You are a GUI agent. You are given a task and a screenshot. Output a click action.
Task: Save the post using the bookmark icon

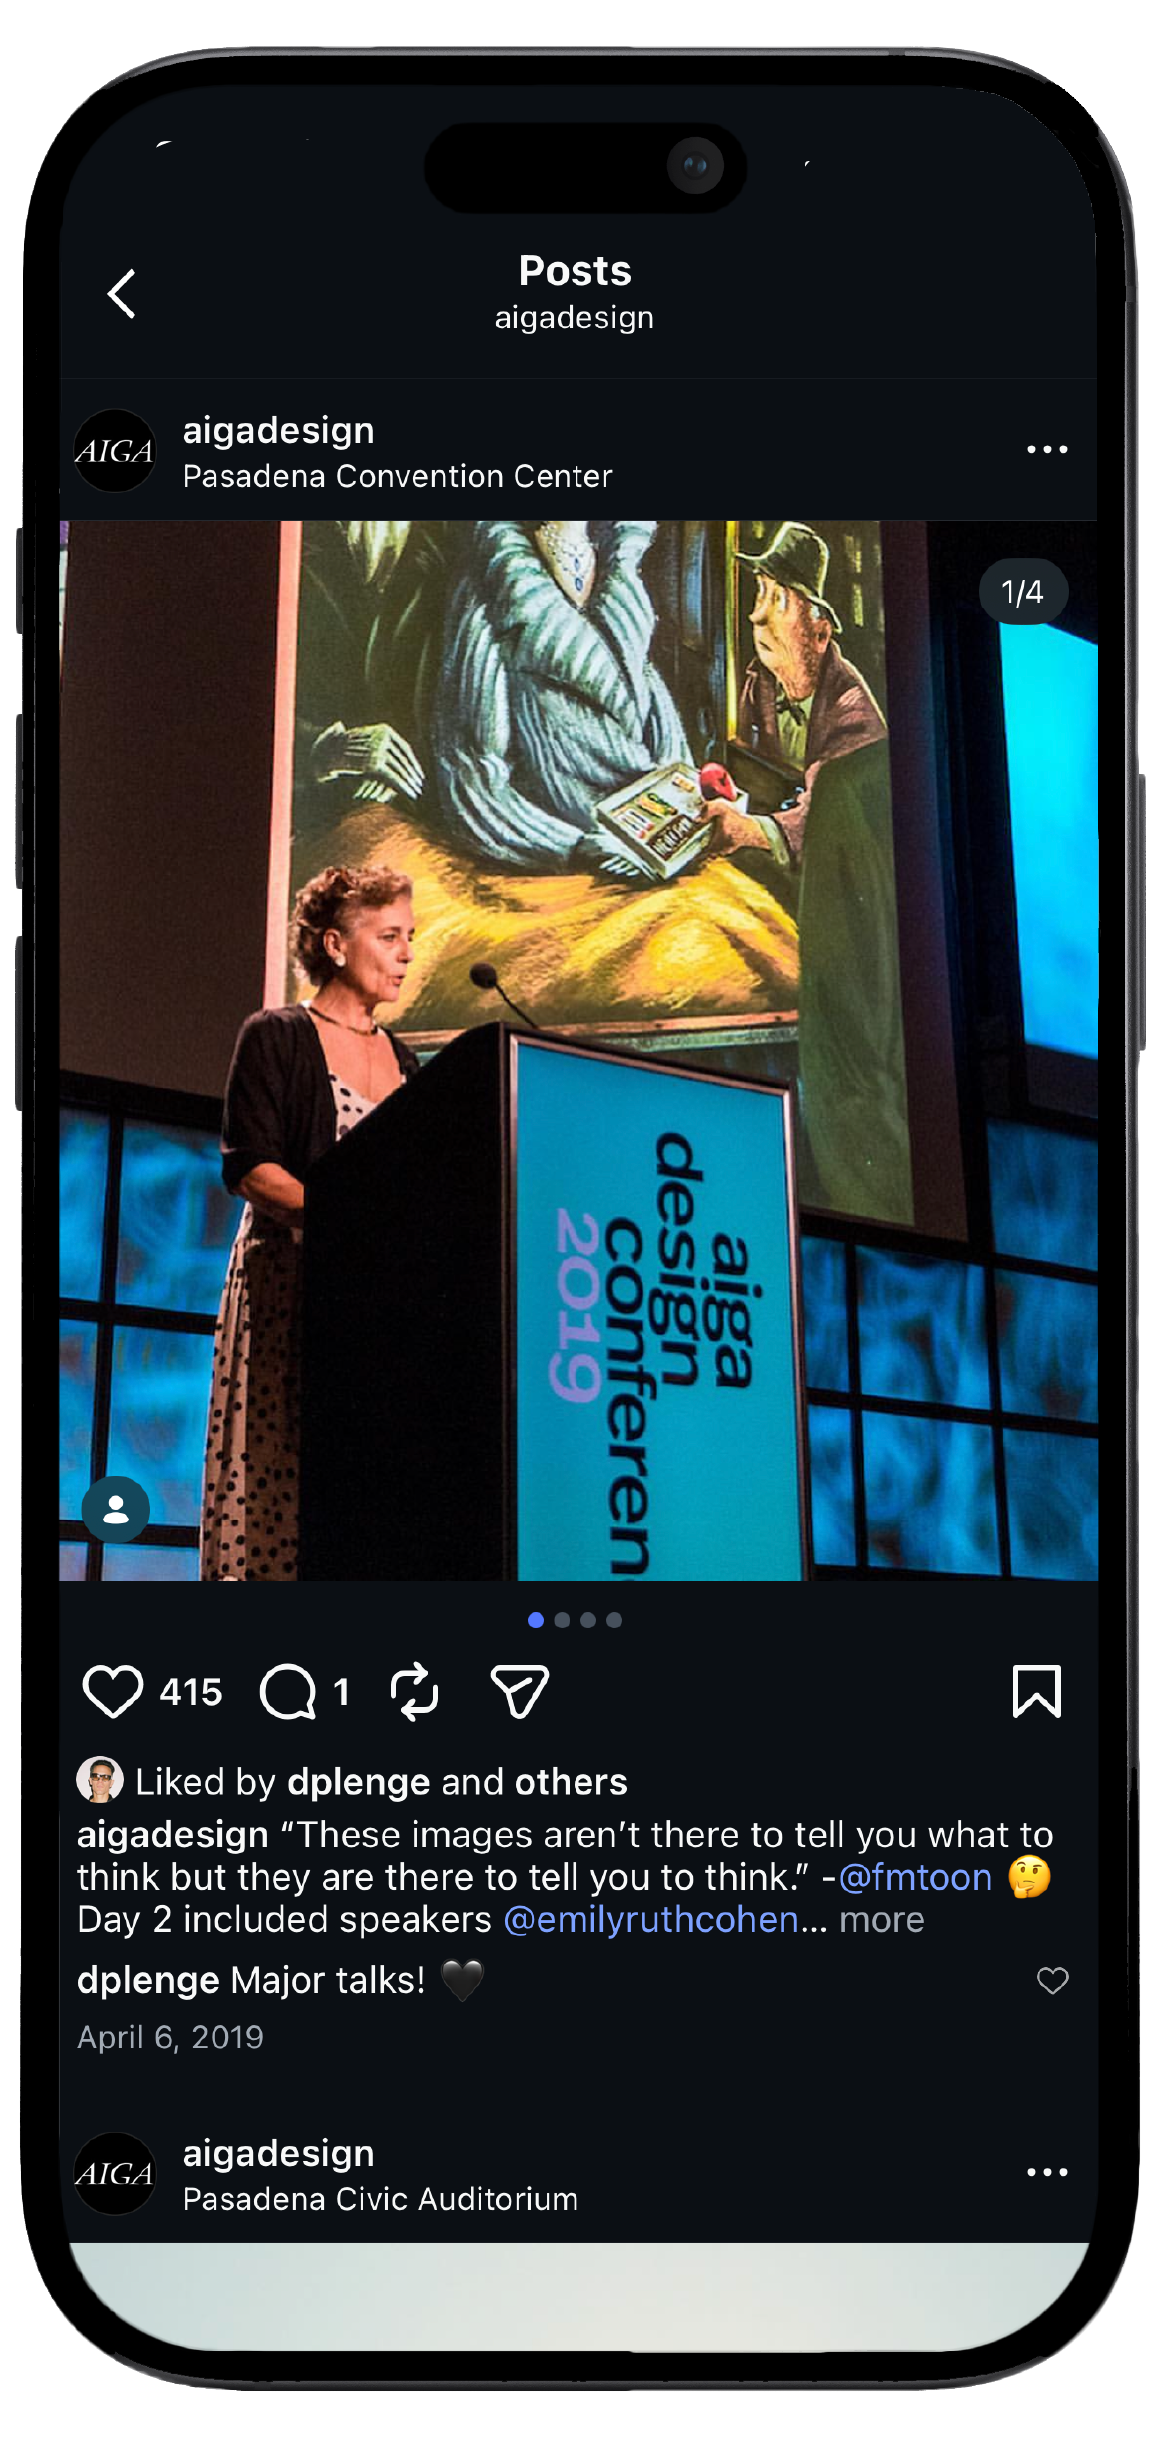click(1037, 1692)
